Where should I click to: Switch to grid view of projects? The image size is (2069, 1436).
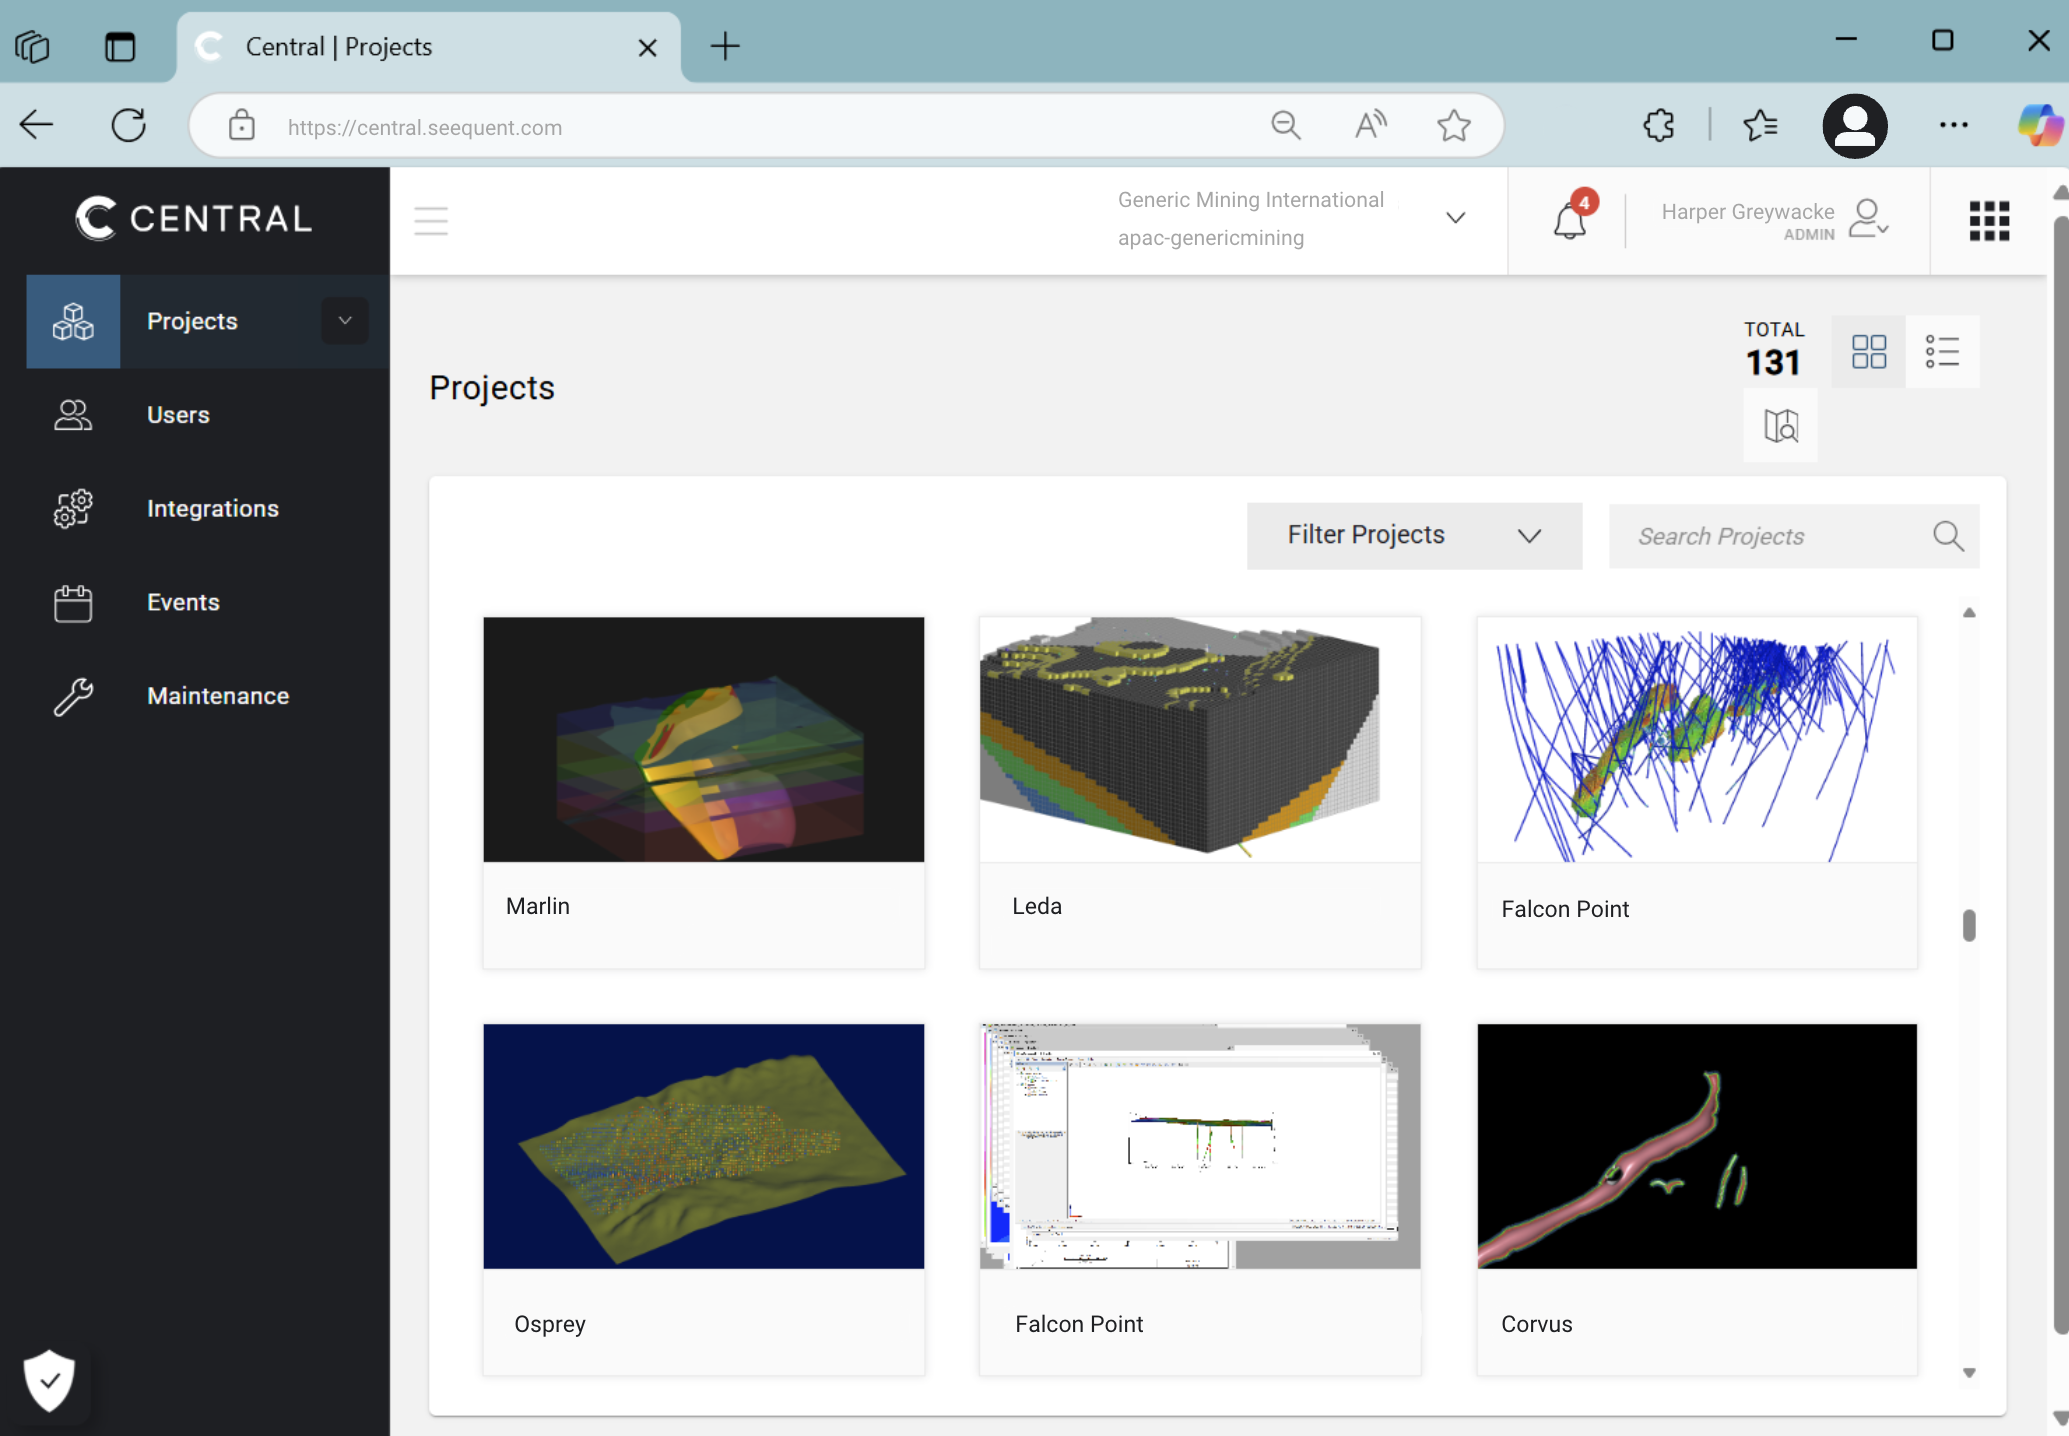1868,352
